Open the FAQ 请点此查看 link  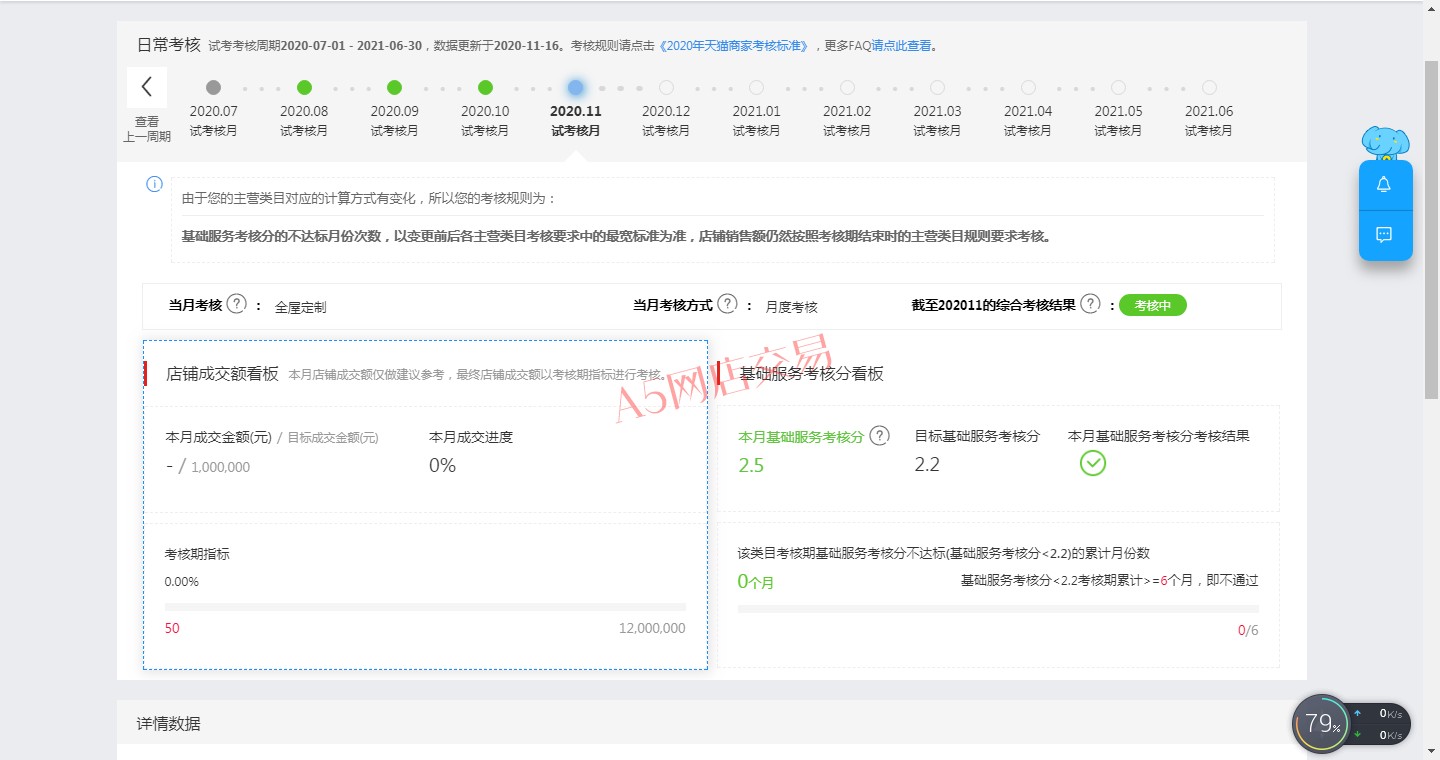901,46
